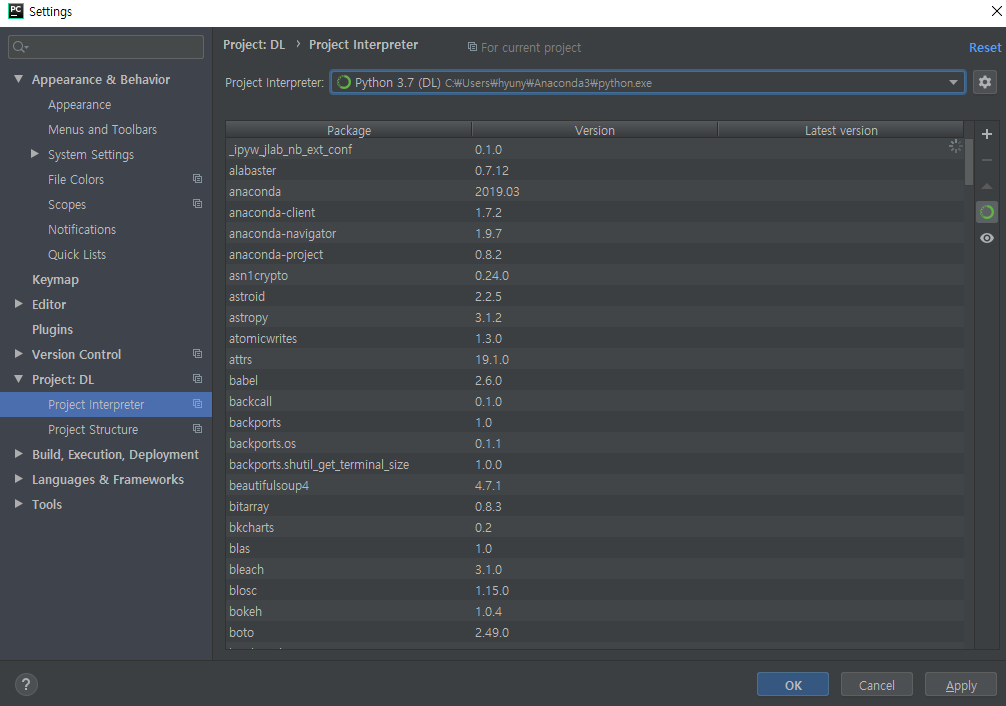Screen dimensions: 1006x706
Task: Expand Build, Execution, Deployment section
Action: point(19,454)
